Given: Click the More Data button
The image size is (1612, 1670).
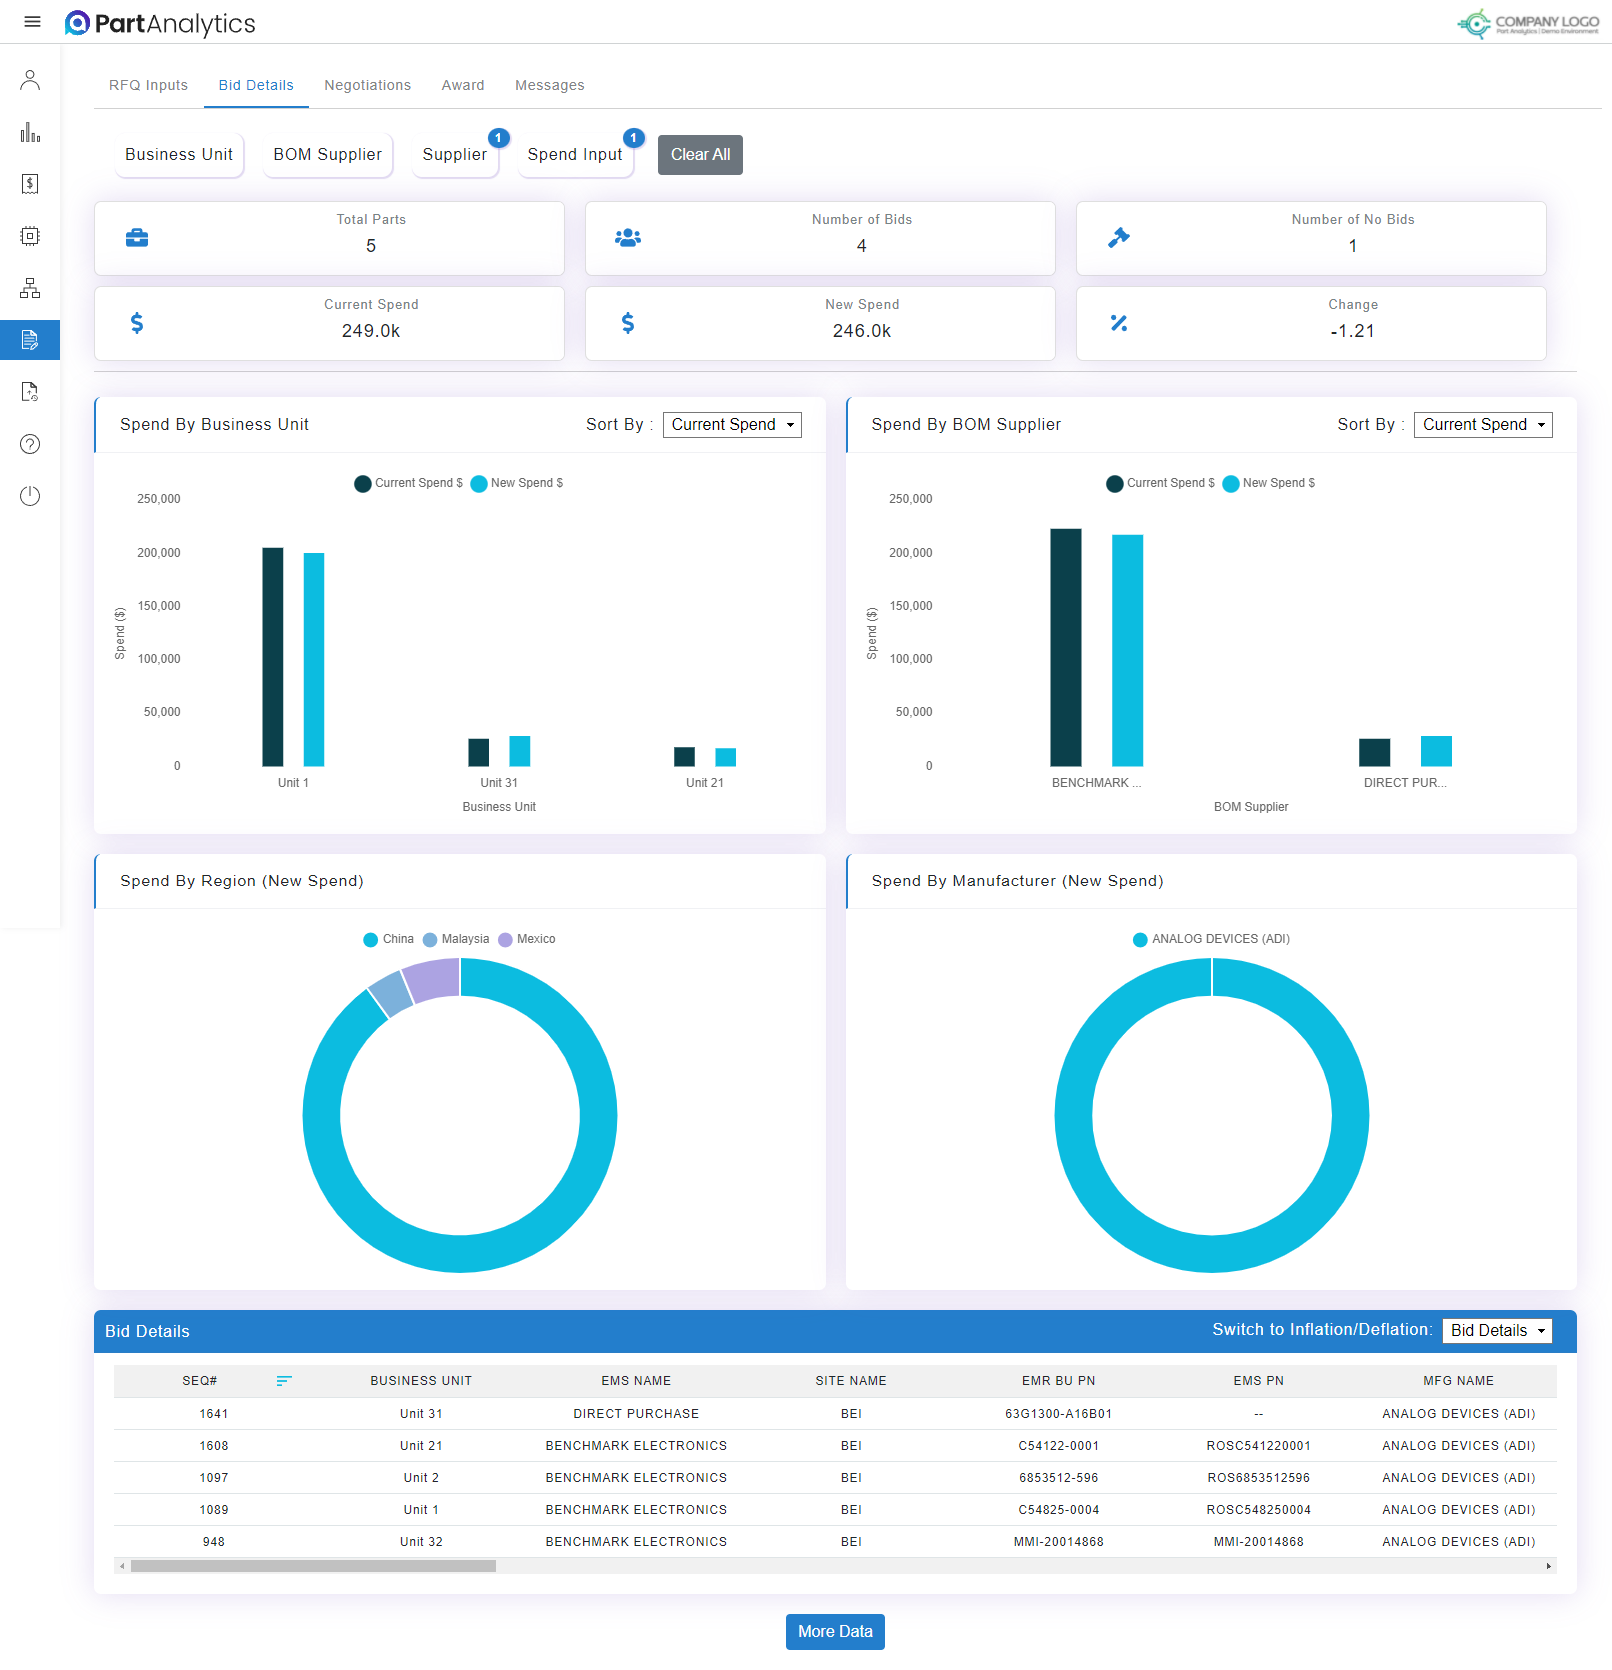Looking at the screenshot, I should 835,1632.
